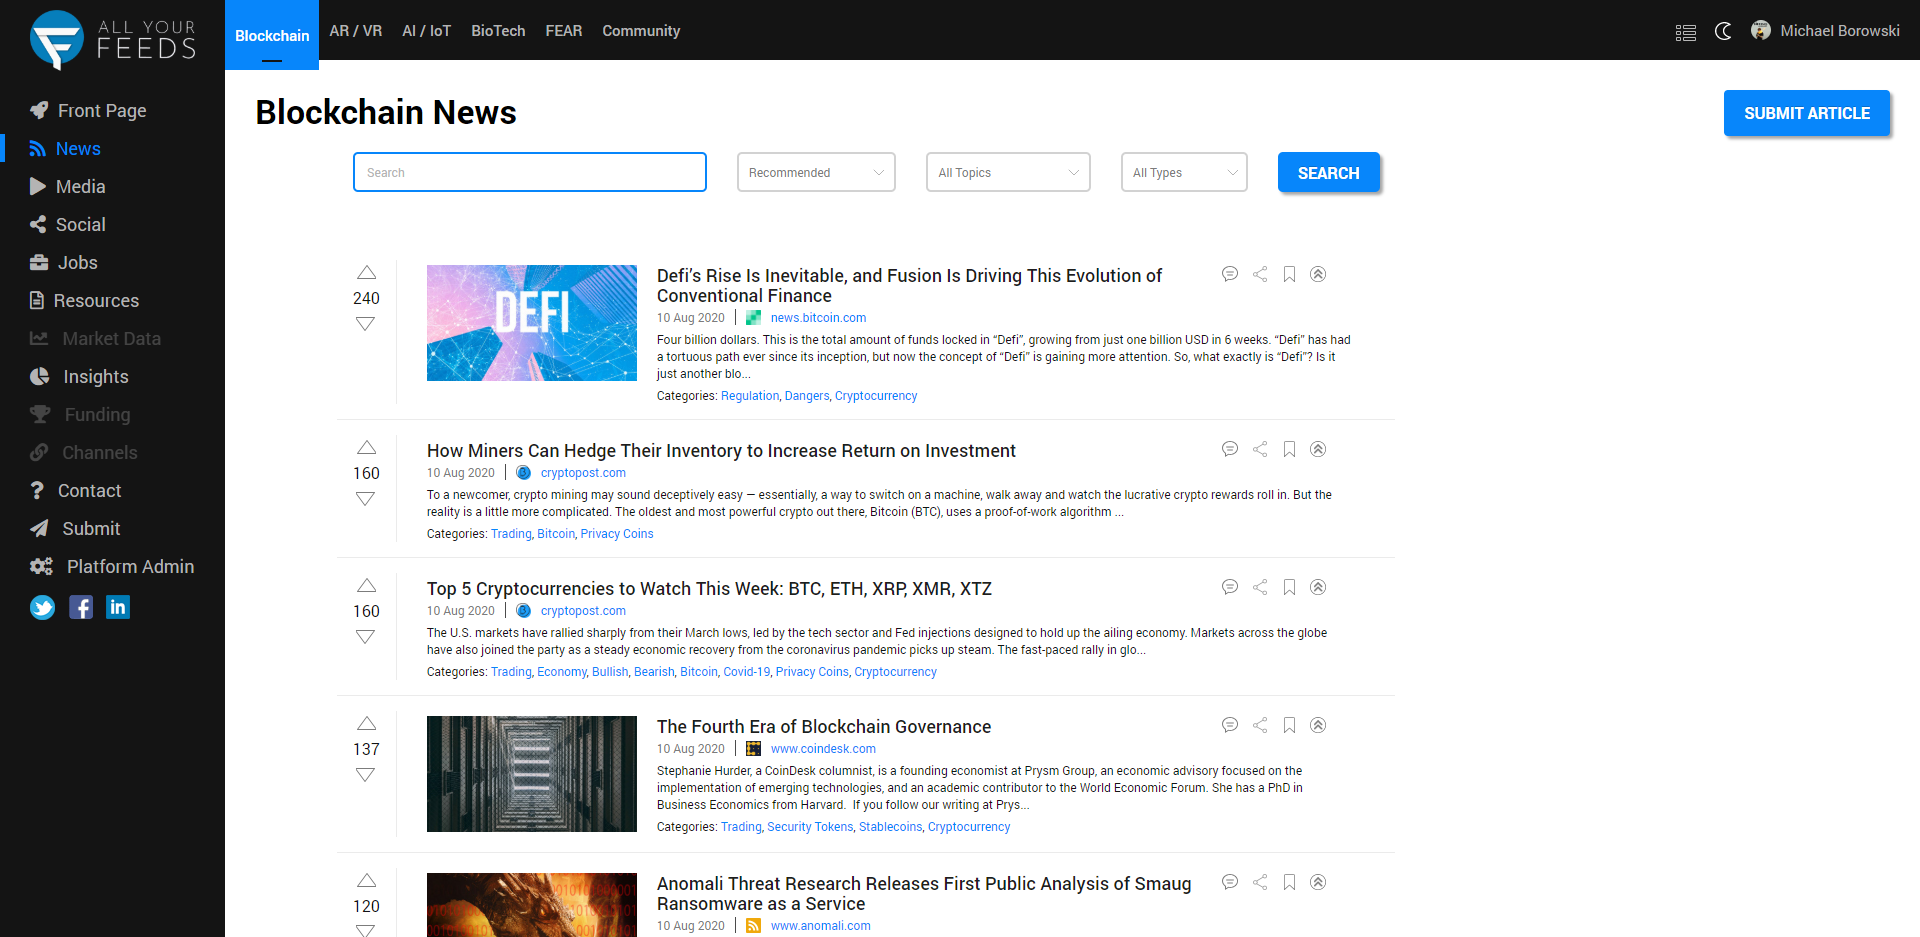This screenshot has width=1920, height=937.
Task: Select Media in sidebar
Action: click(68, 186)
